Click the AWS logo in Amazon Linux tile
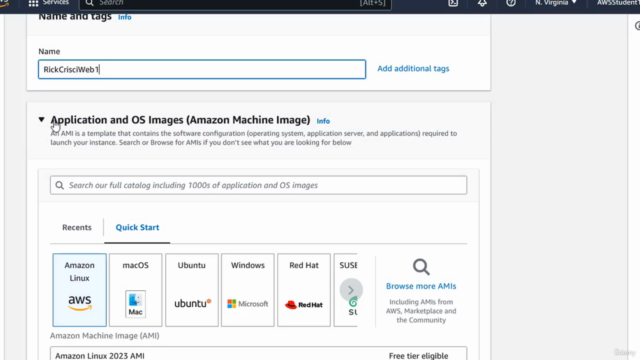 (x=80, y=303)
